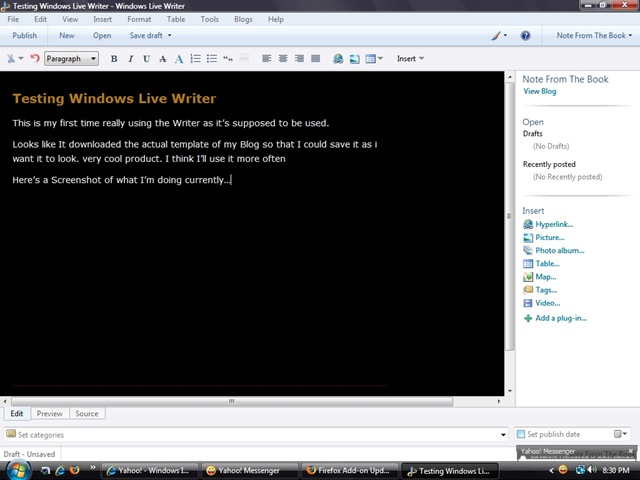Open the Windows Start orb
640x480 pixels.
(x=18, y=471)
